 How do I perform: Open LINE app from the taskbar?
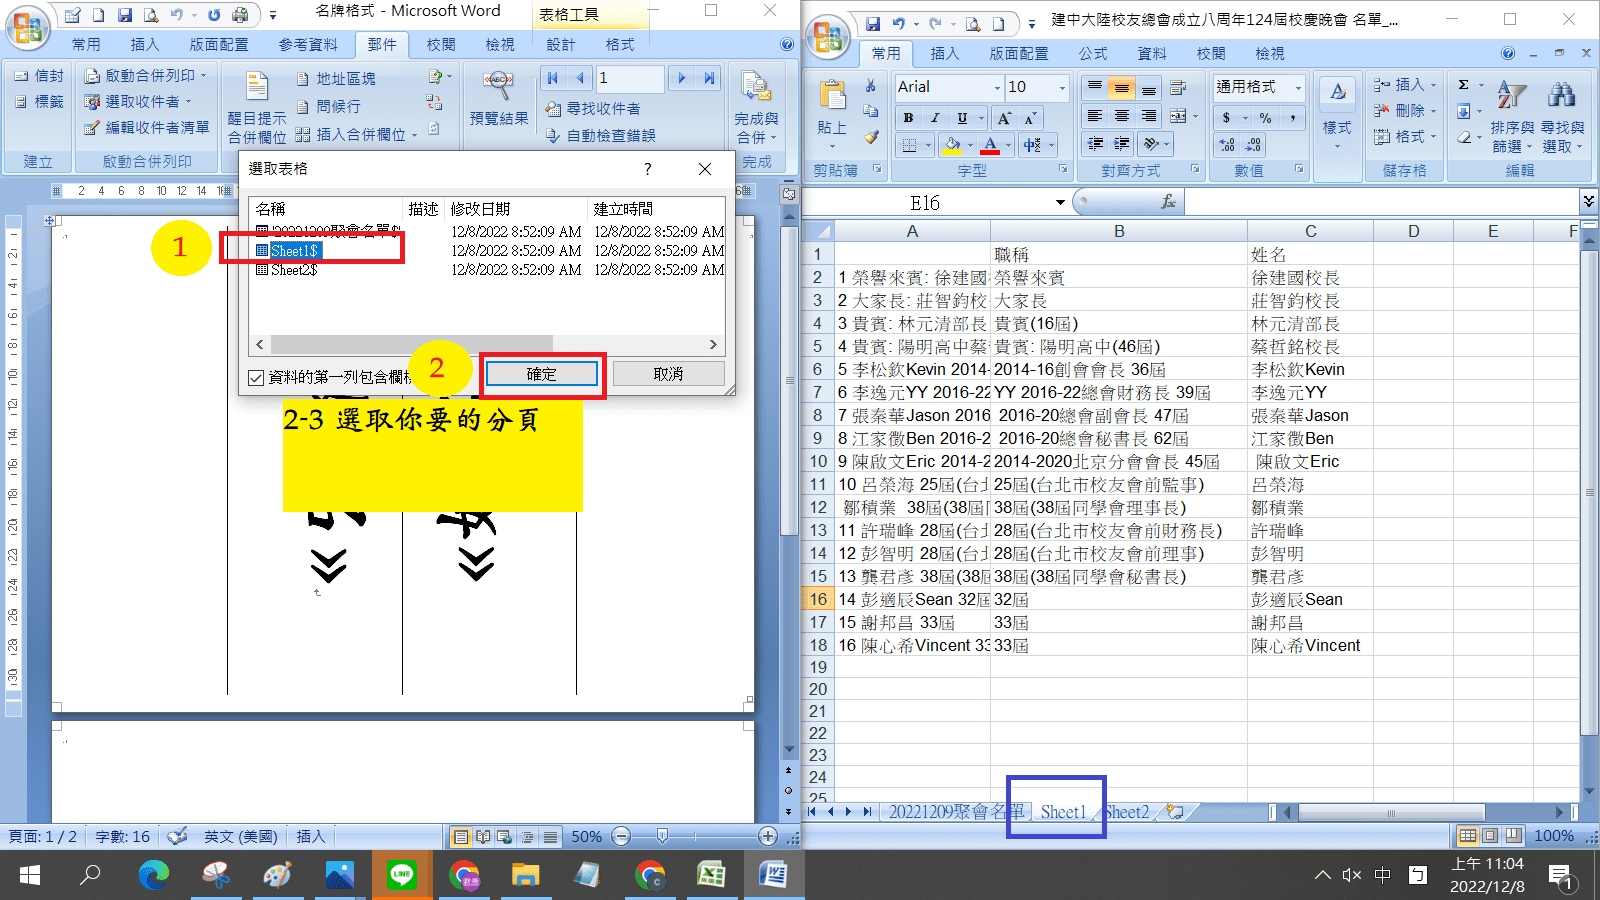(402, 875)
